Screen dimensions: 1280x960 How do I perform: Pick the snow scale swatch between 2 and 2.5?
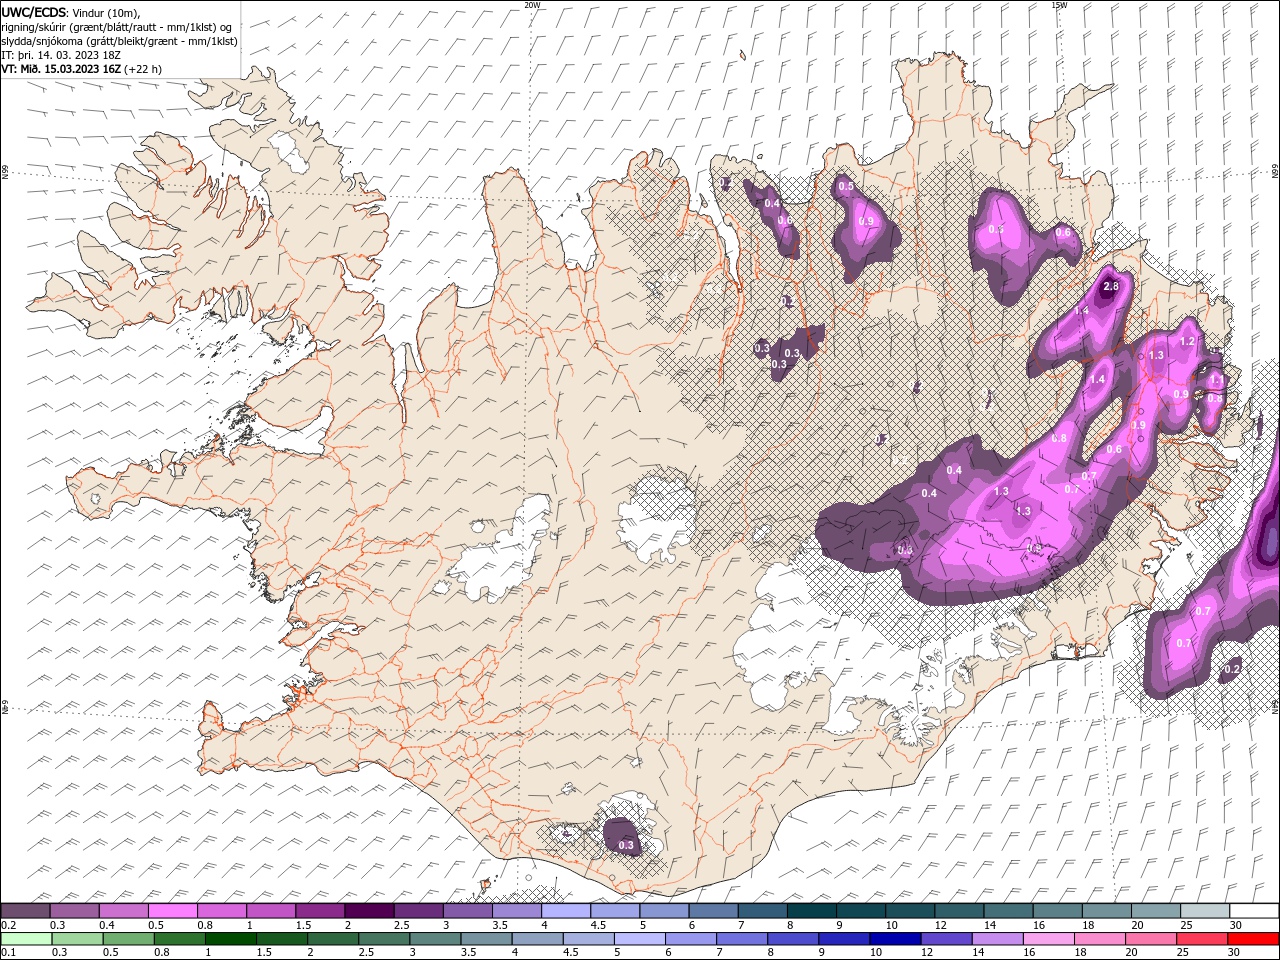[368, 911]
